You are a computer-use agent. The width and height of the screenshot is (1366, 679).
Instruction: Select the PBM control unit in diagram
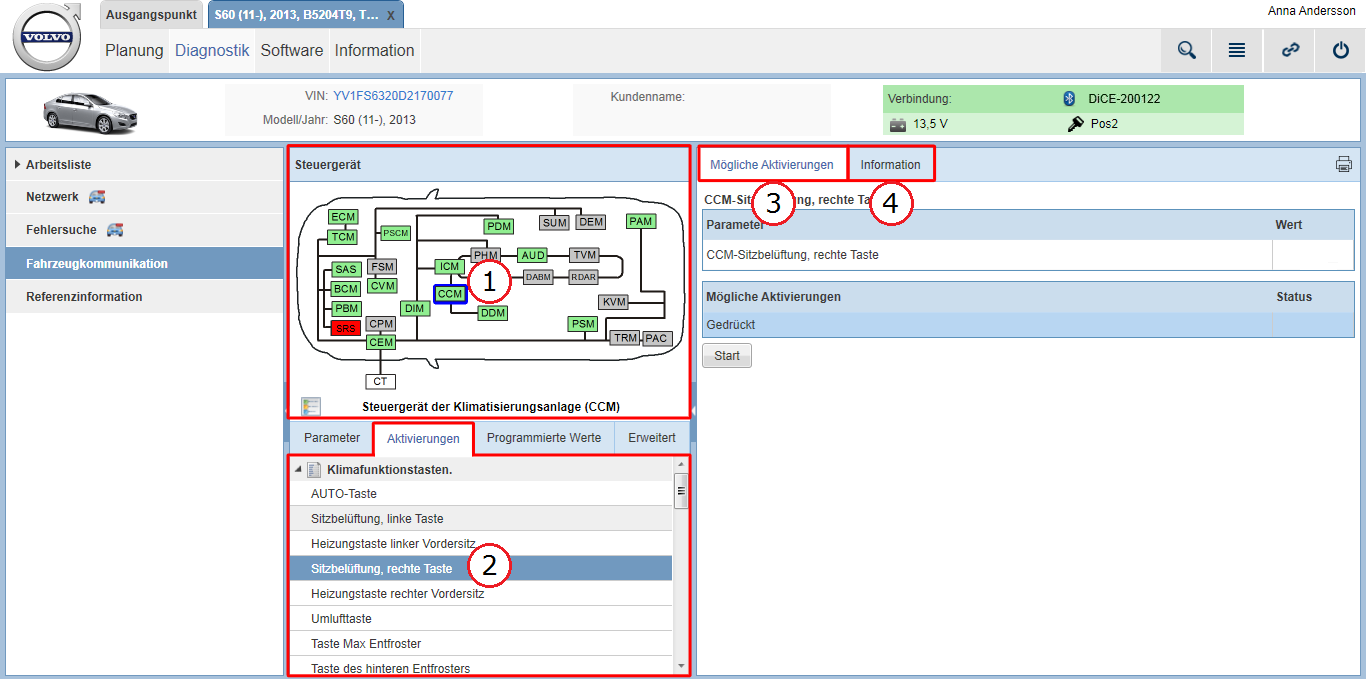click(346, 308)
